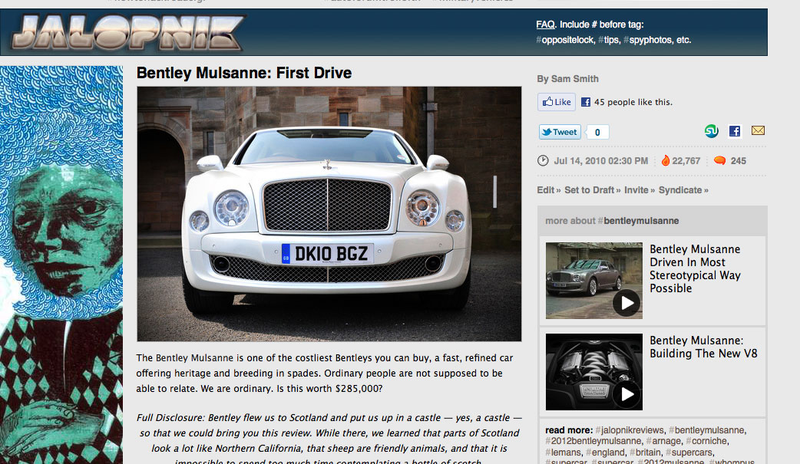800x464 pixels.
Task: Open the #bentleymulsanne more-about tag
Action: 638,221
